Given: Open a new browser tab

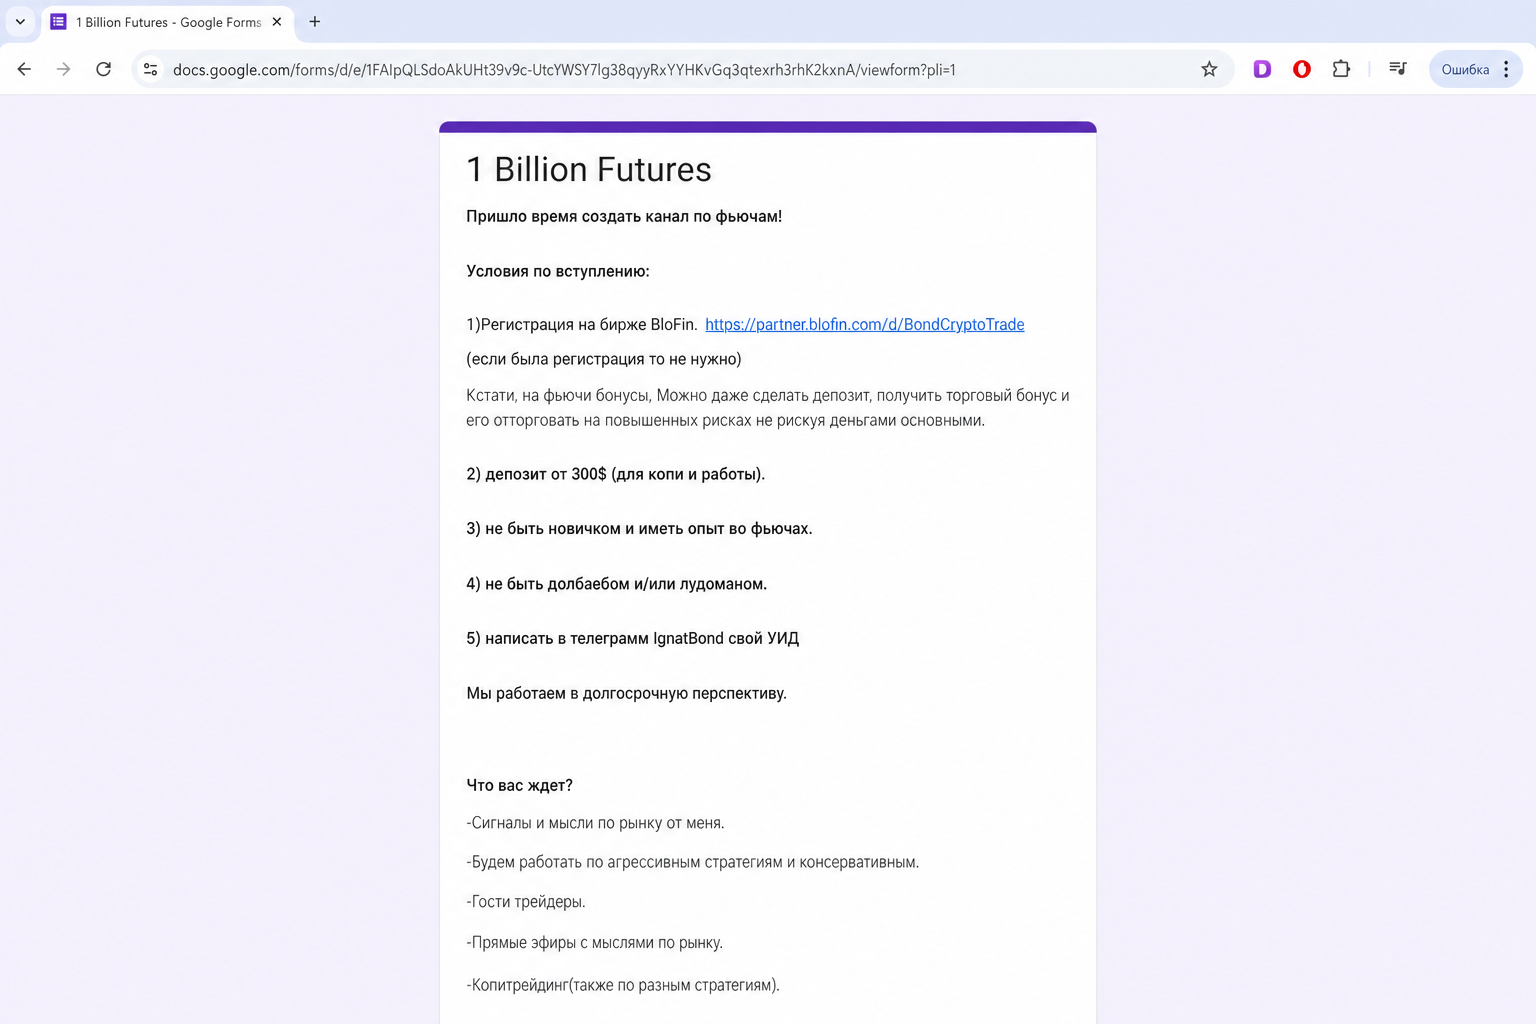Looking at the screenshot, I should (314, 21).
